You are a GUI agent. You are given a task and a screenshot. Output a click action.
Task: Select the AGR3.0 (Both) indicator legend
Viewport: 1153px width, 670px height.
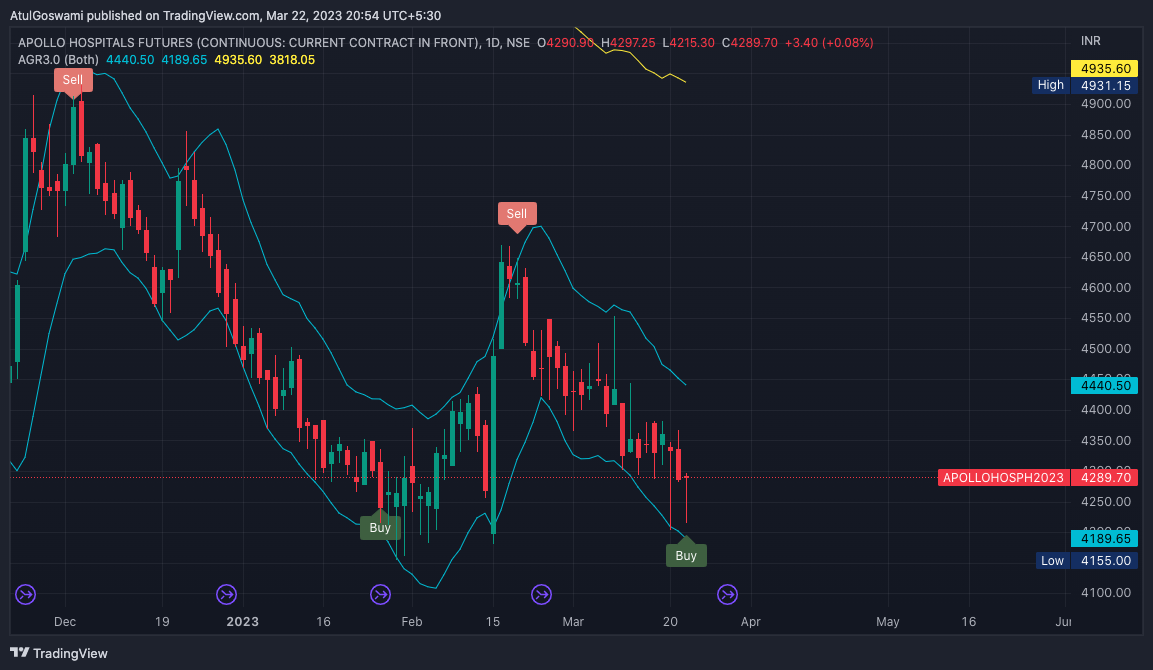(58, 60)
